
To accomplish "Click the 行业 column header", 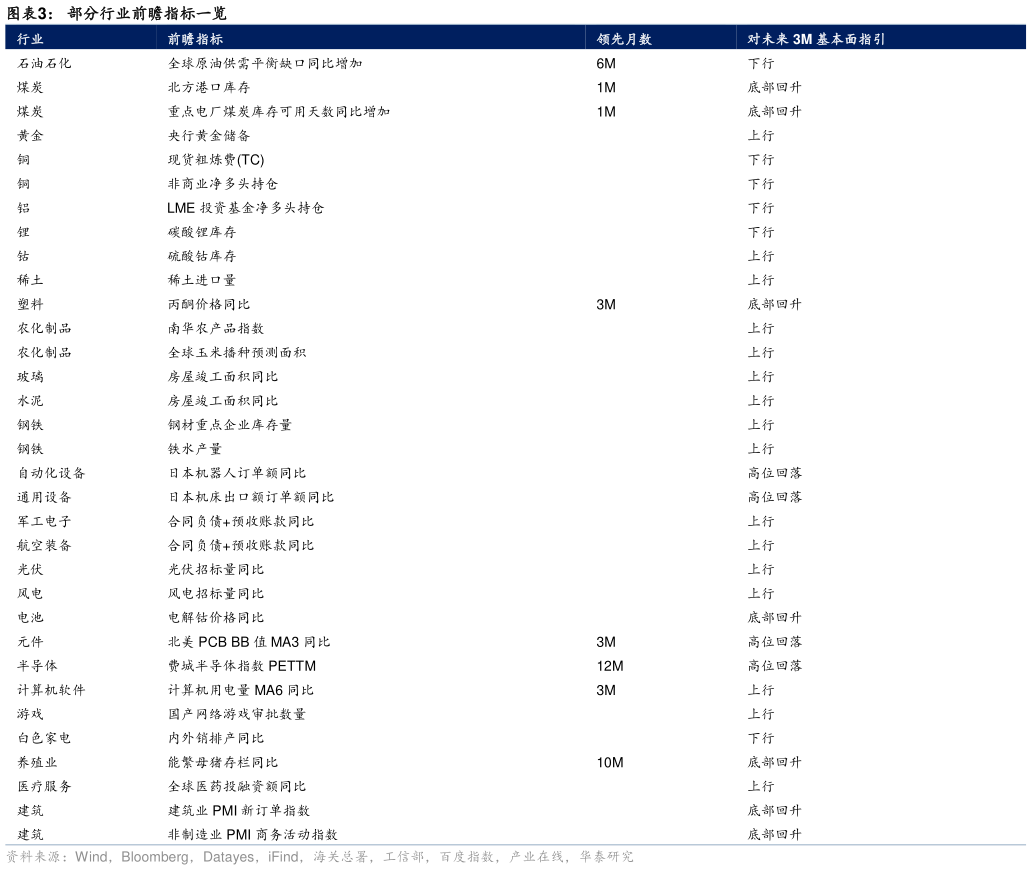I will click(30, 40).
